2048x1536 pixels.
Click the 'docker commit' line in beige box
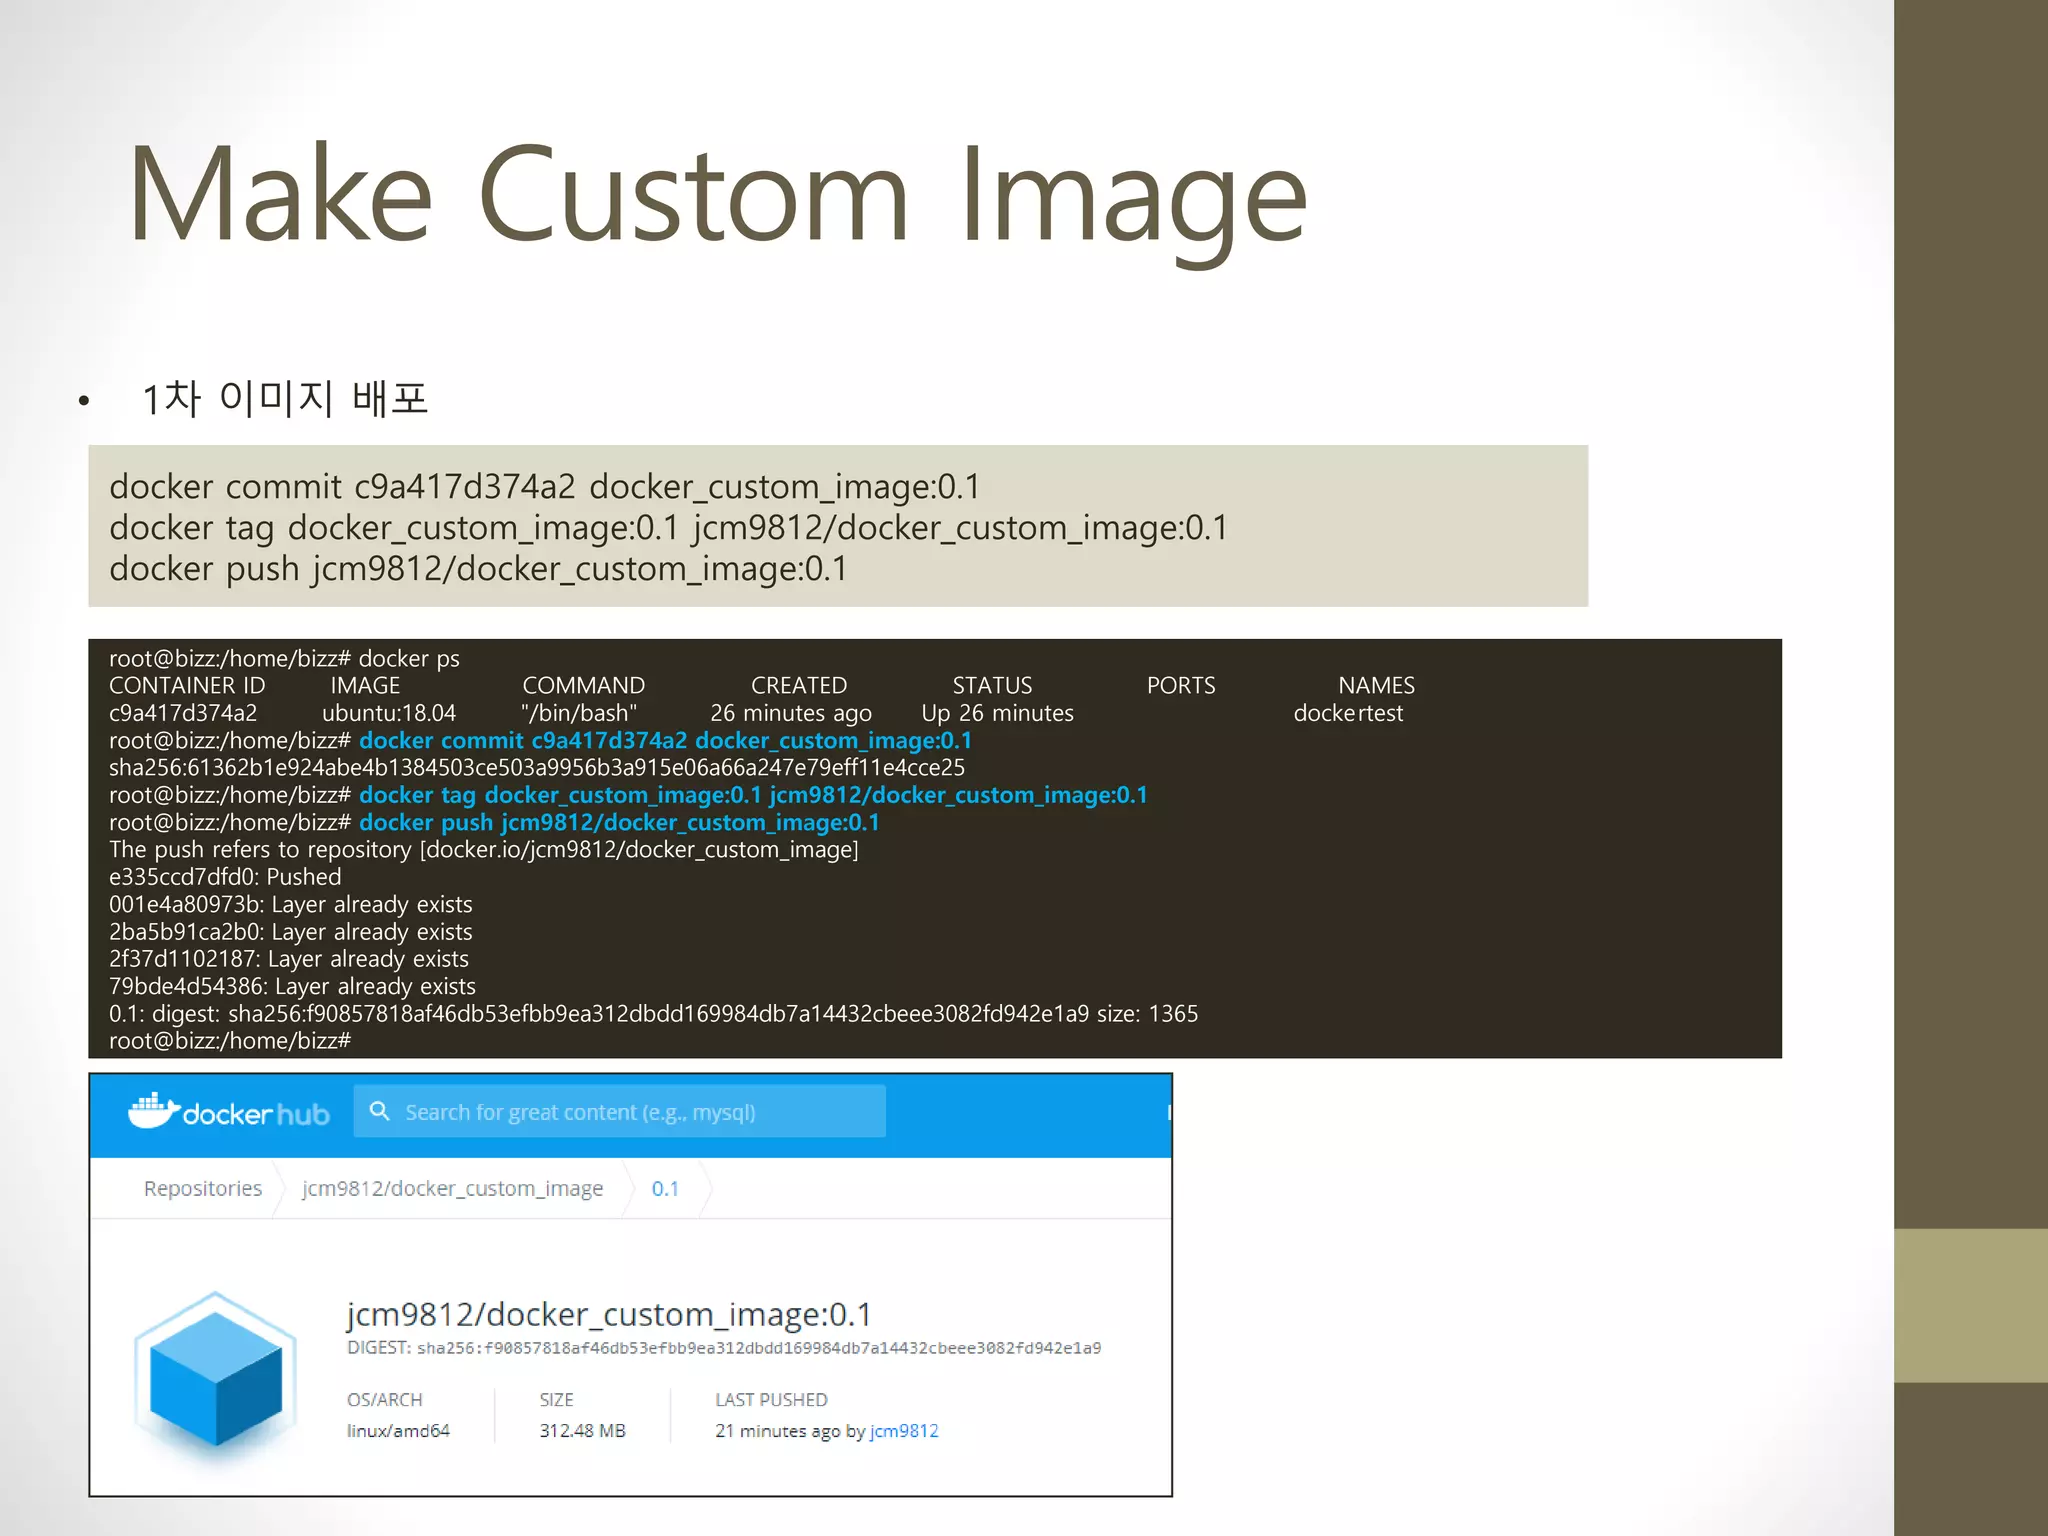(x=544, y=486)
